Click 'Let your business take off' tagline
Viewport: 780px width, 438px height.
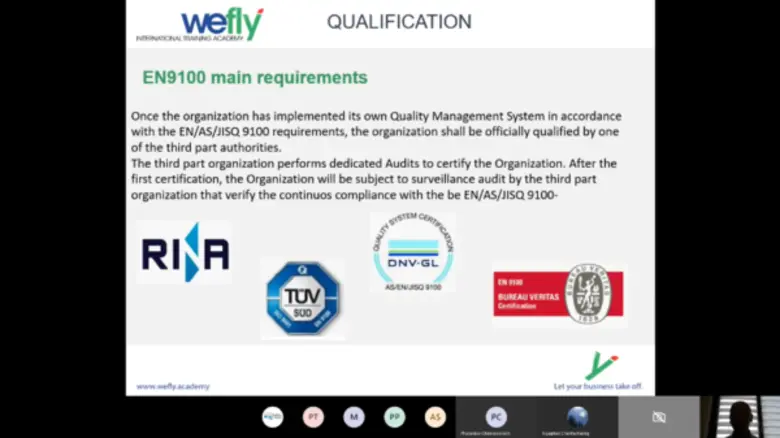(597, 386)
